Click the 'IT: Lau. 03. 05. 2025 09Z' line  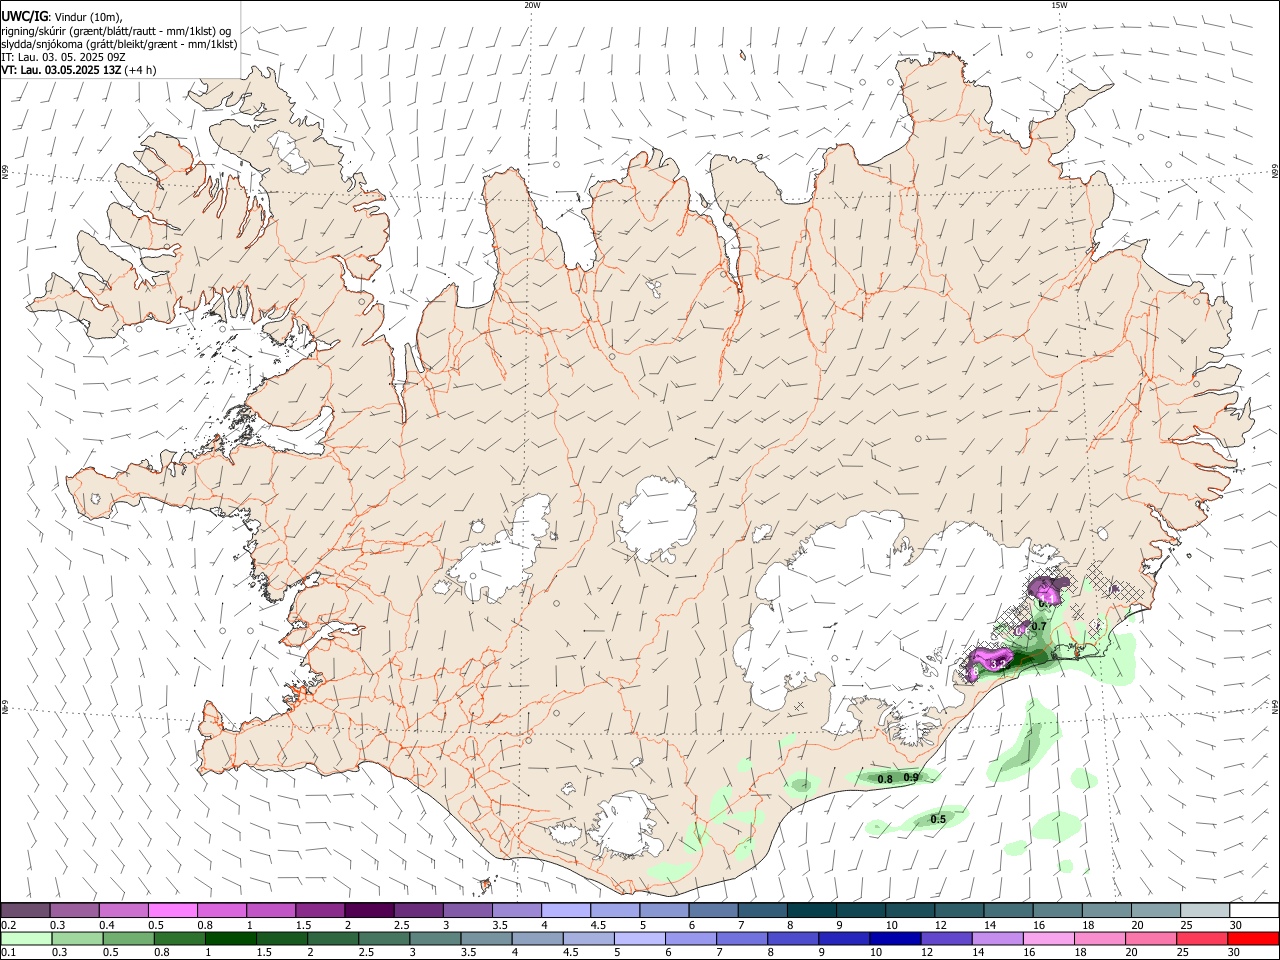pos(63,57)
